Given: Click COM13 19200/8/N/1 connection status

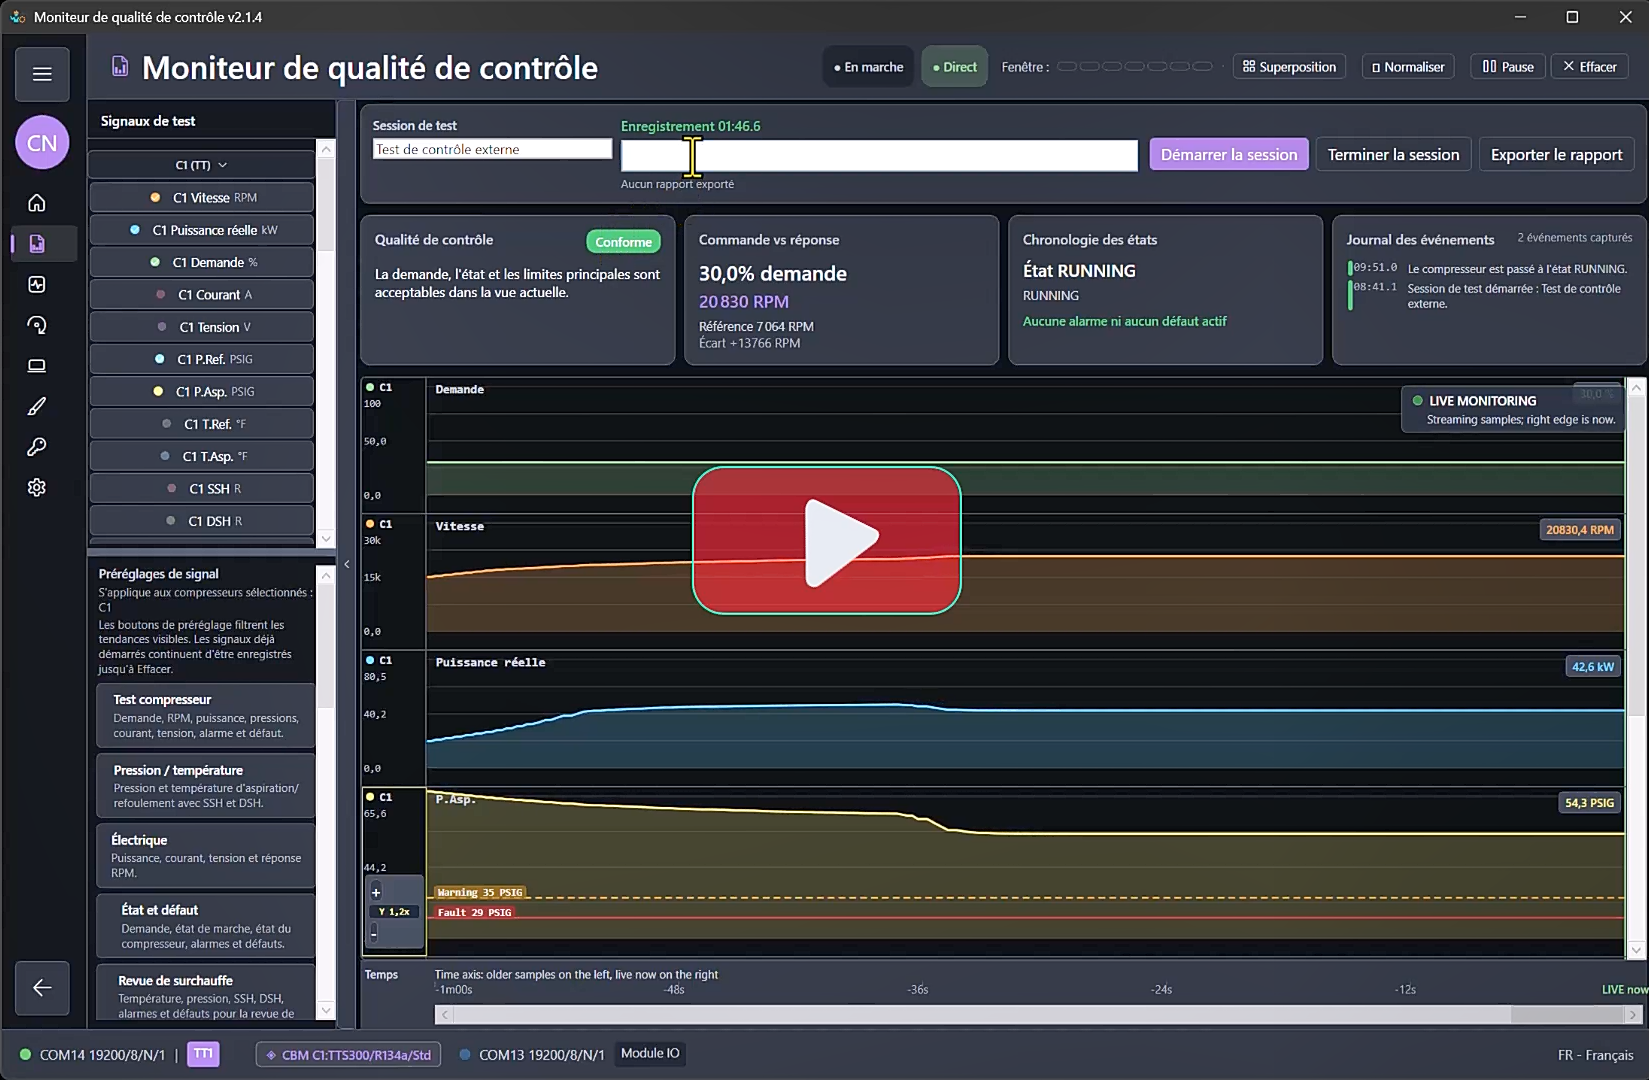Looking at the screenshot, I should [x=532, y=1055].
